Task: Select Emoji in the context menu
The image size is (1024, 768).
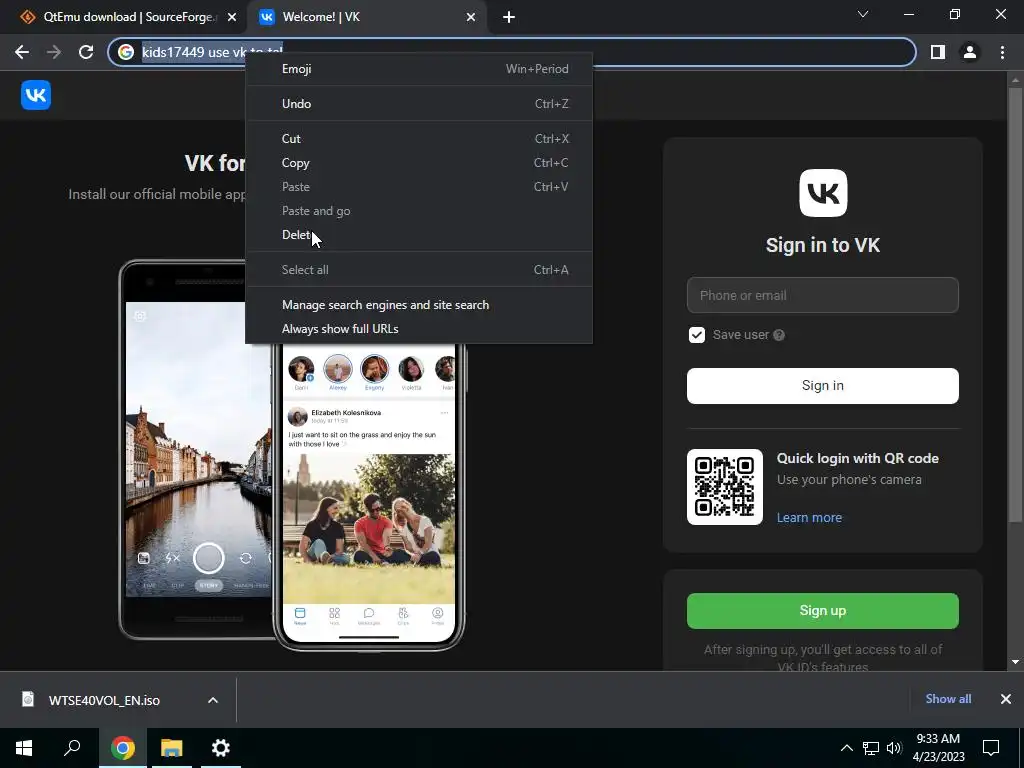Action: (419, 69)
